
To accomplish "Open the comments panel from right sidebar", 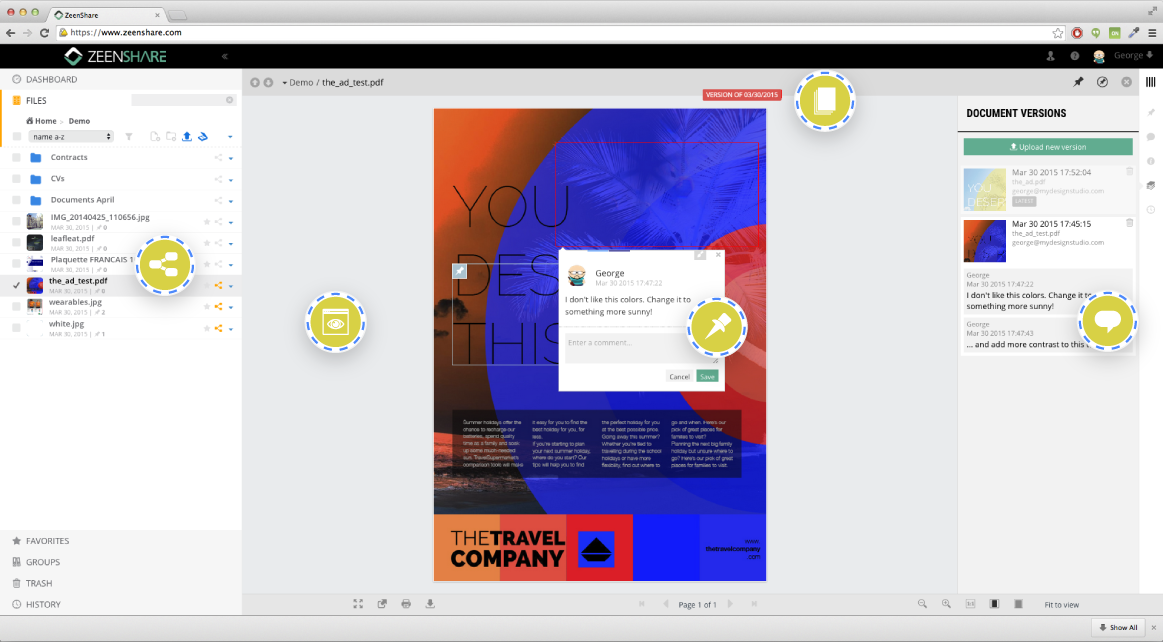I will pos(1151,137).
